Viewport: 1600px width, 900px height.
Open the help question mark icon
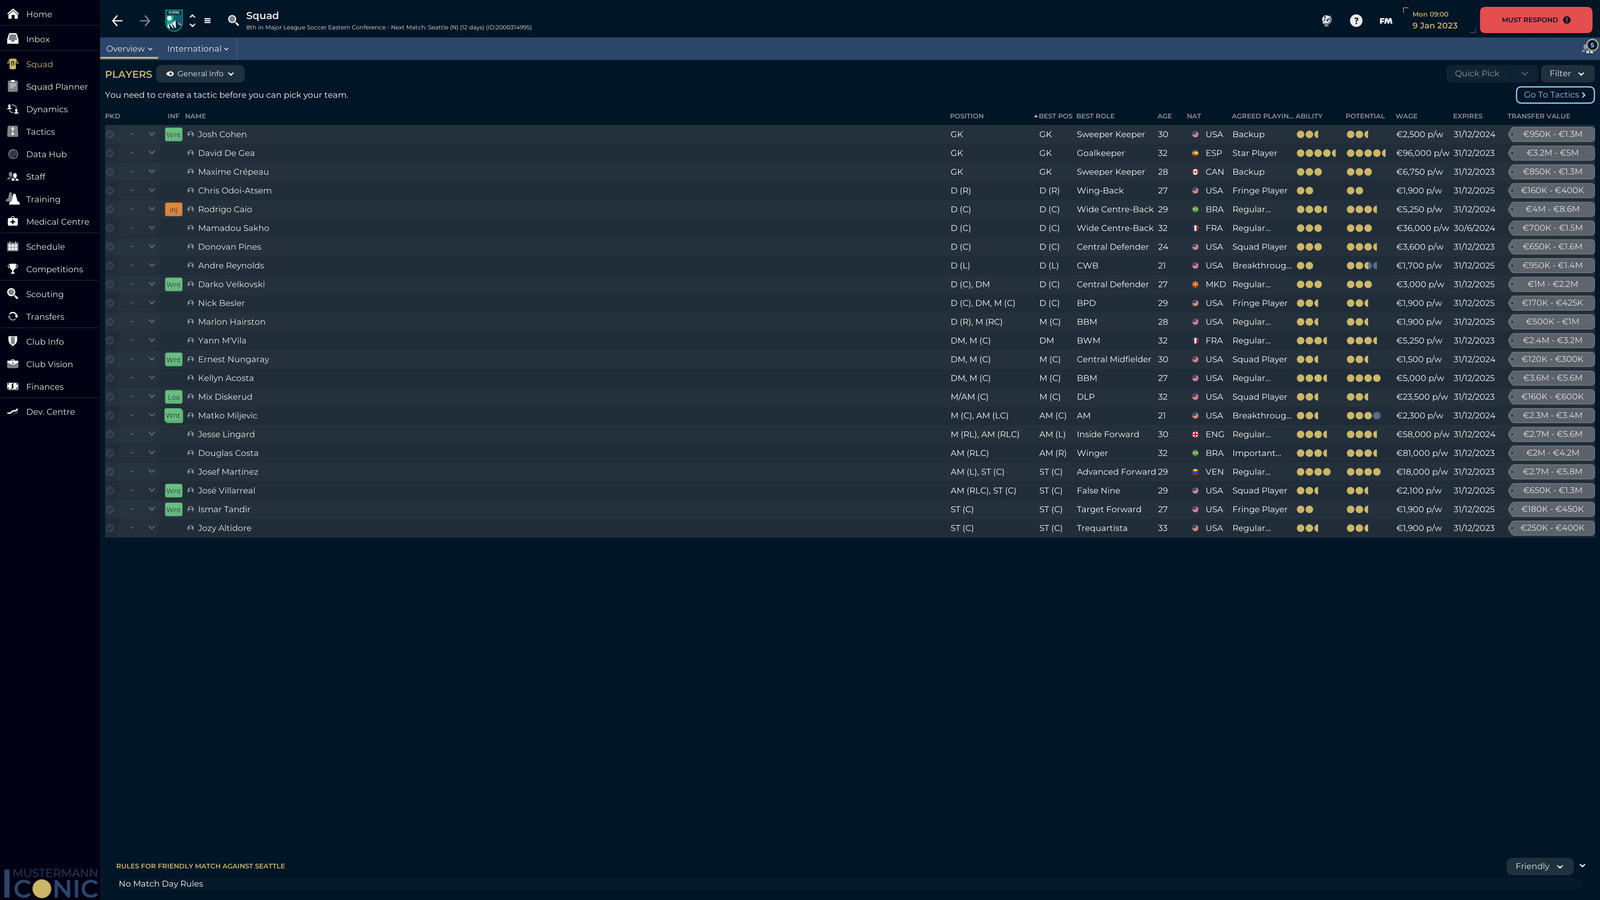(x=1356, y=20)
